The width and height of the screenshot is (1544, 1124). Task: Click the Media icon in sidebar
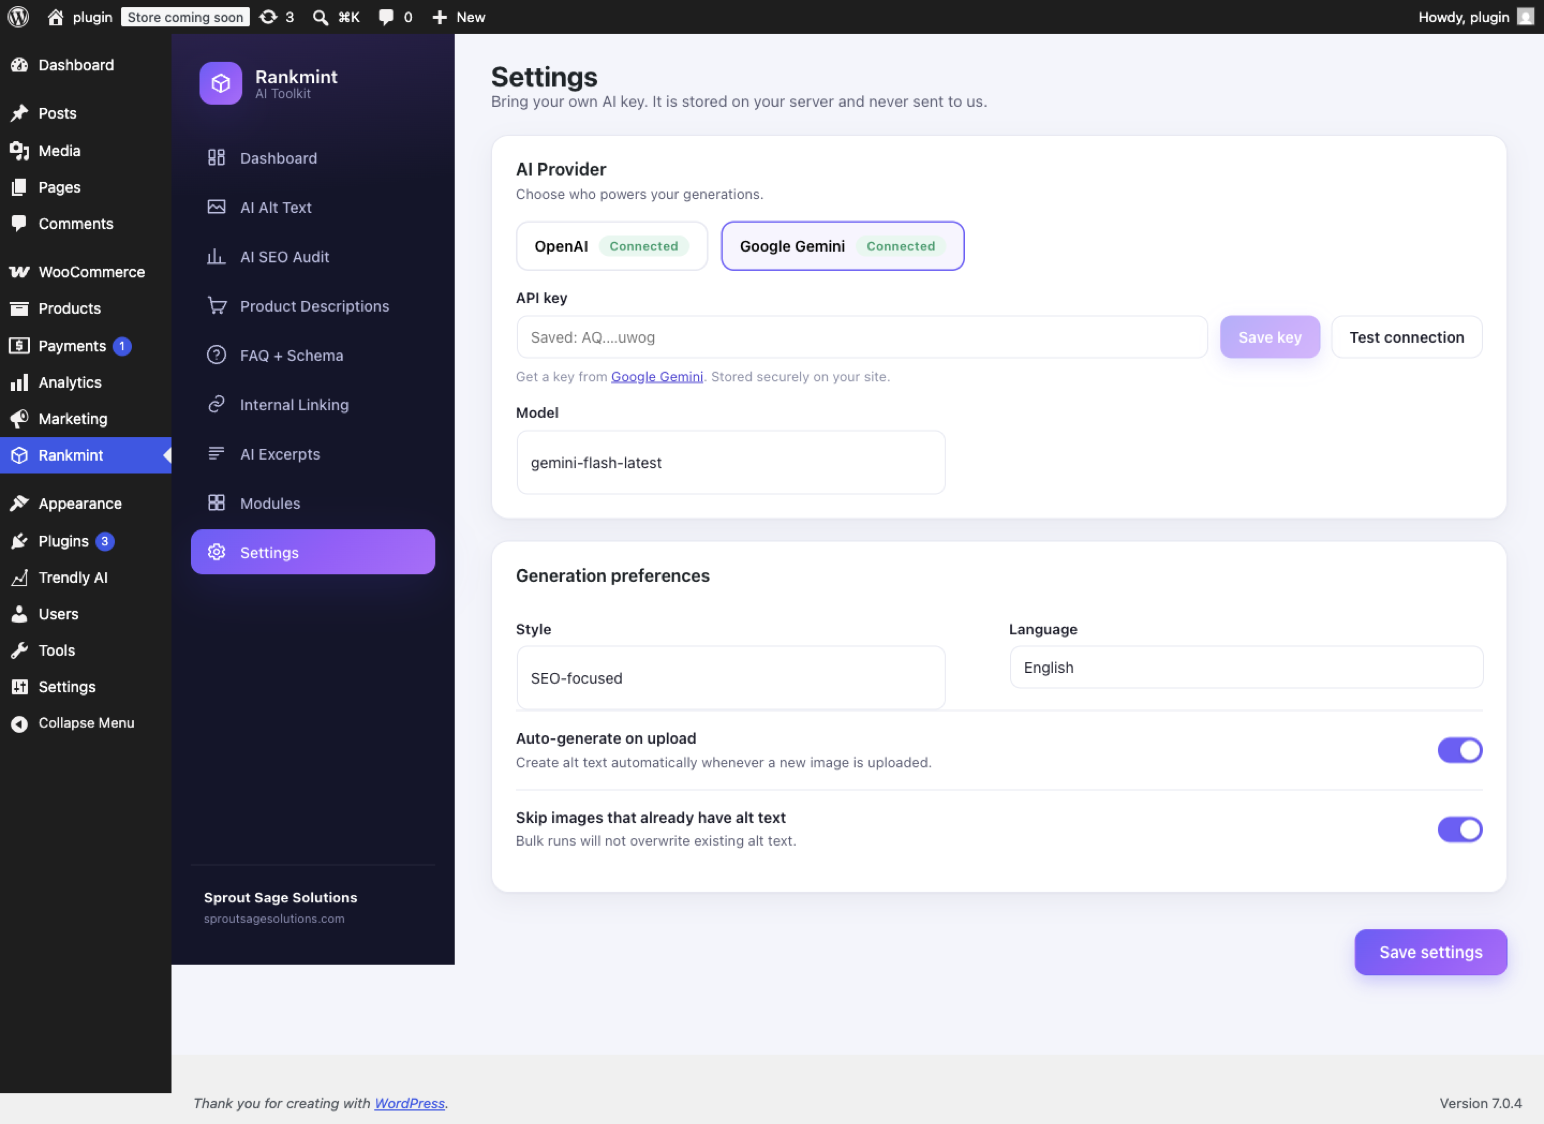pos(19,150)
